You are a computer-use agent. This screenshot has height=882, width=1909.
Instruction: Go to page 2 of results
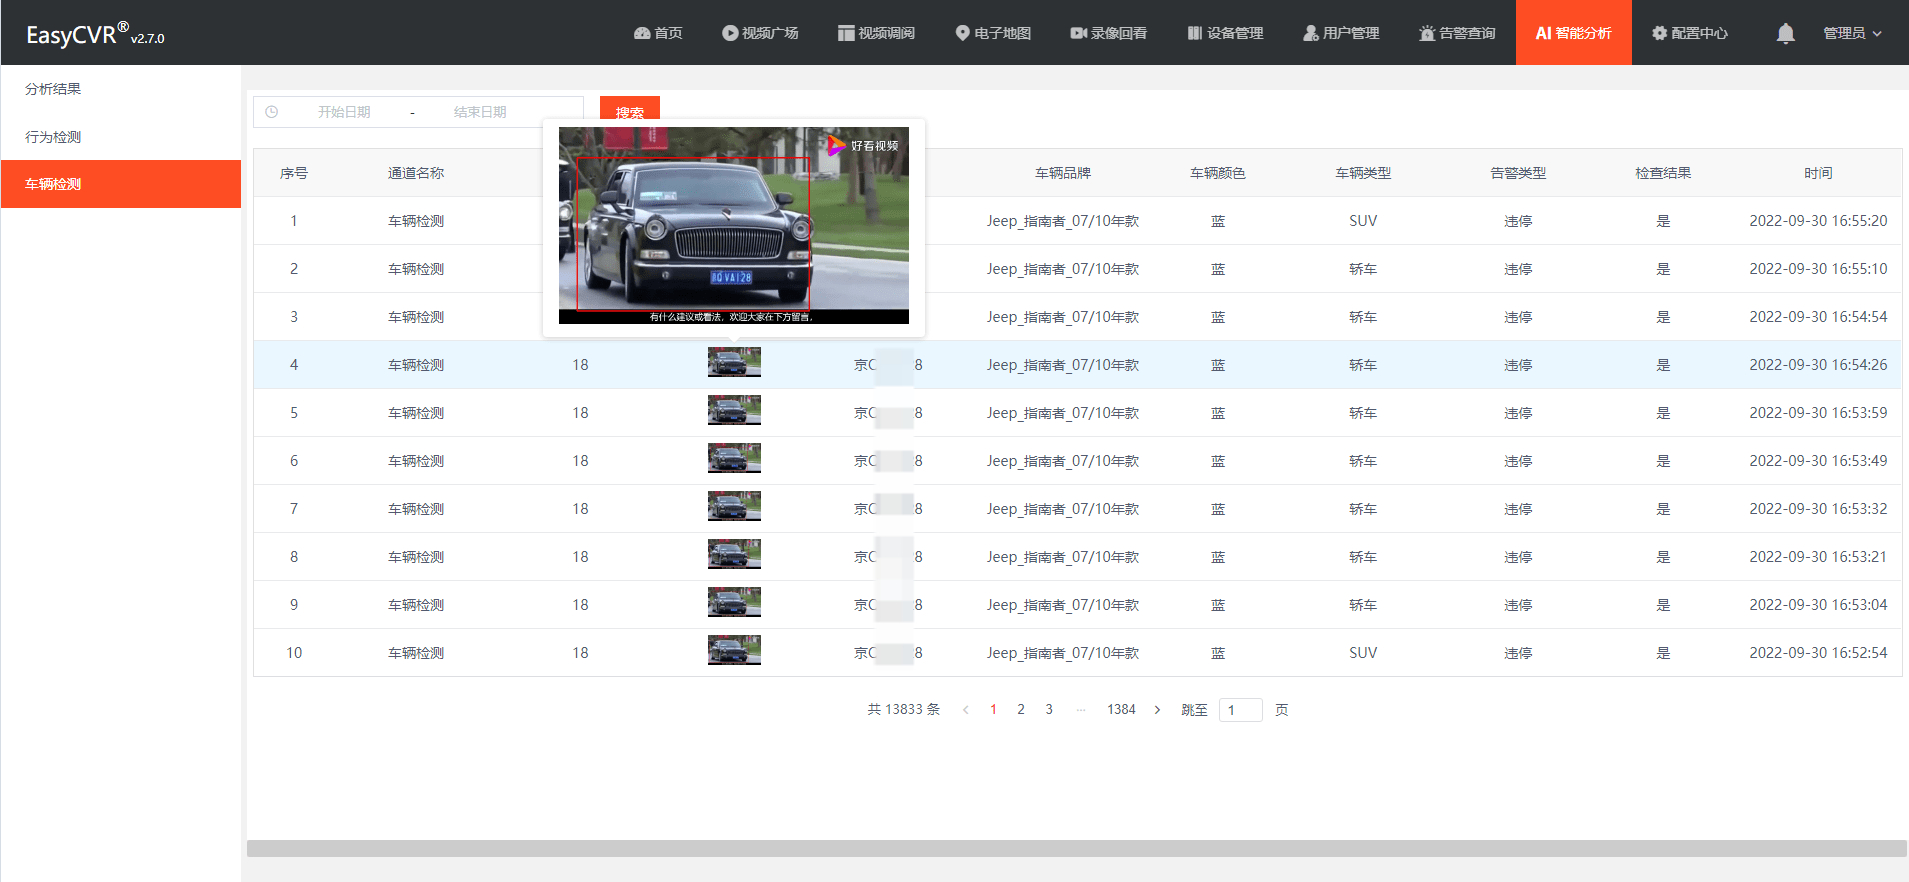coord(1021,709)
